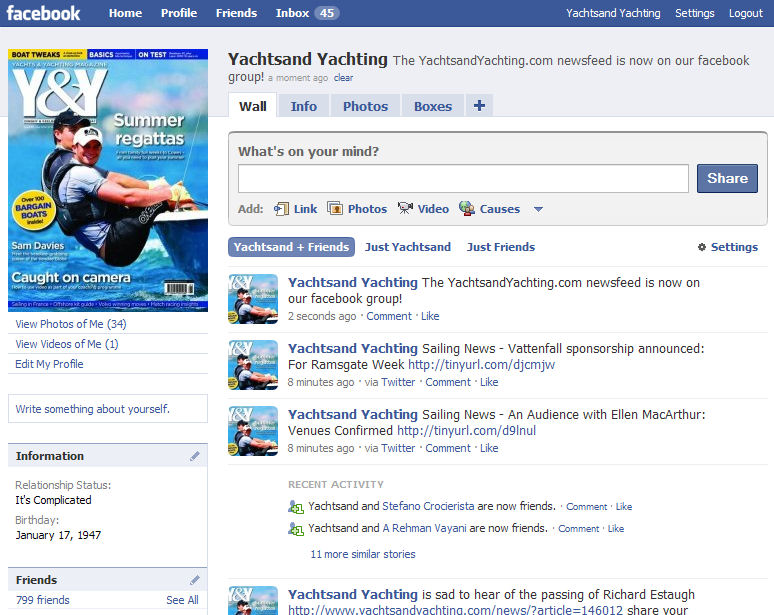Screen dimensions: 774x615
Task: Click the Causes globe icon
Action: pyautogui.click(x=466, y=208)
